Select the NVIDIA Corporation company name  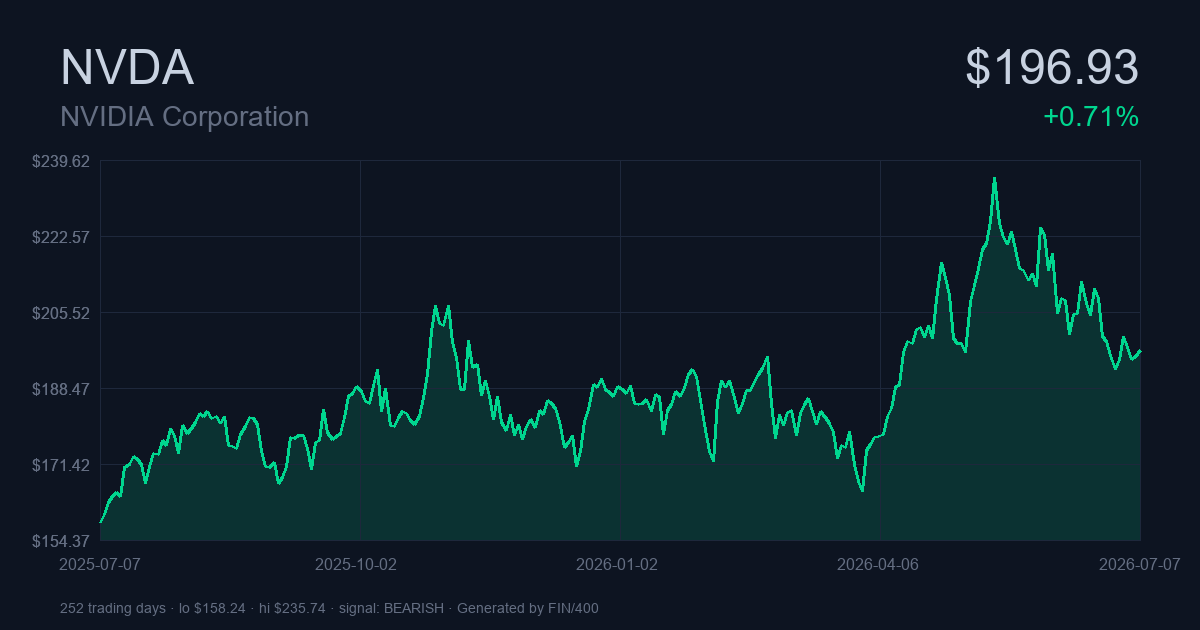184,117
